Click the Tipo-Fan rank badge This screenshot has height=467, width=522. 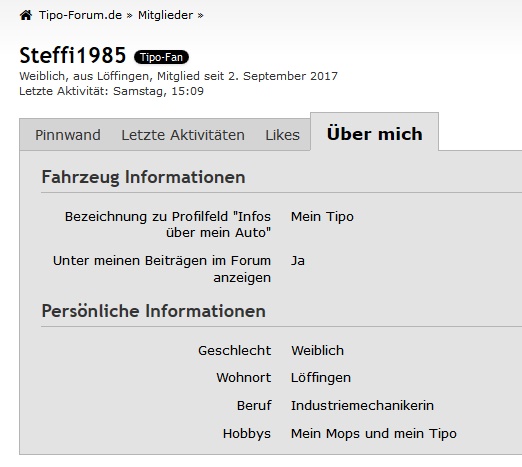click(161, 57)
